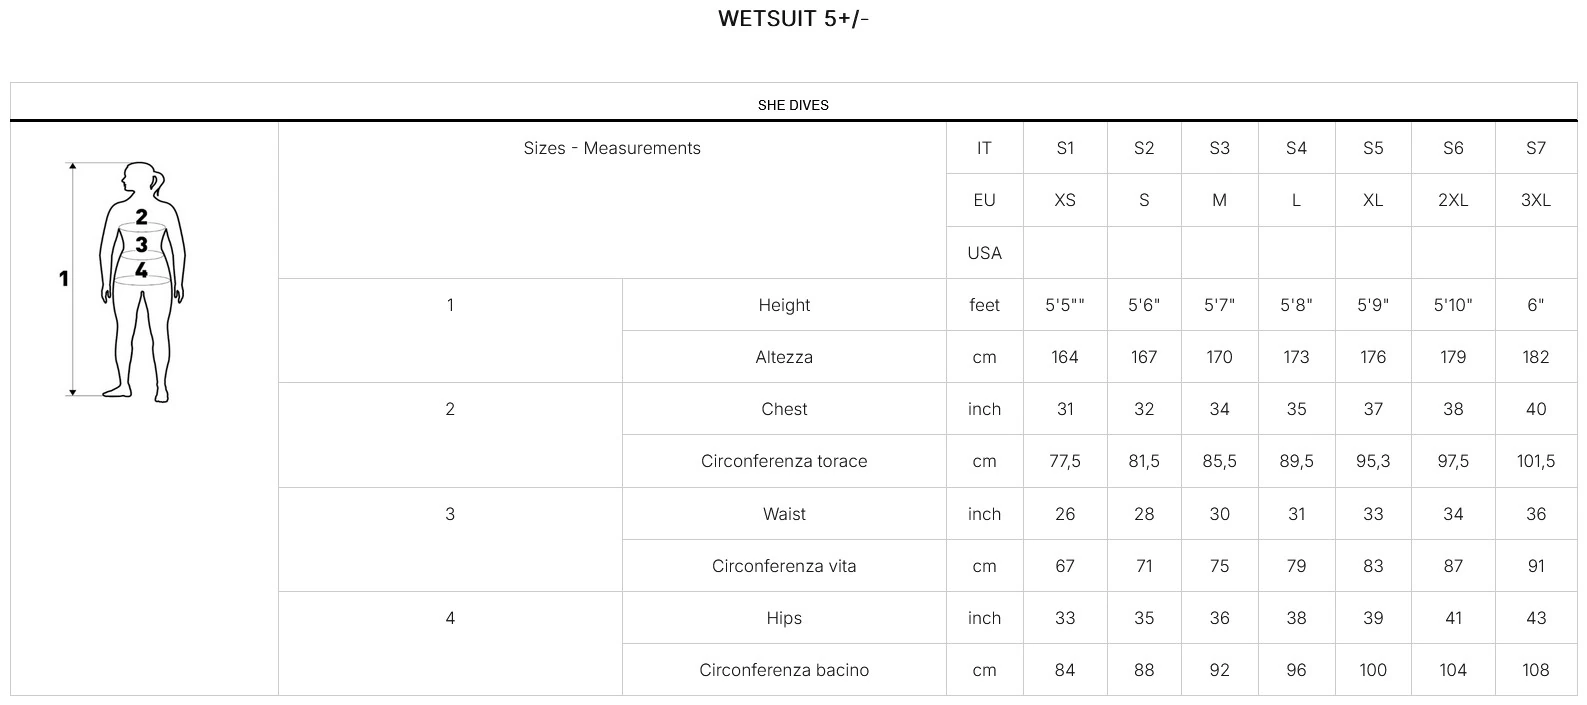
Task: Click the 95,3 chest circumference value
Action: [x=1373, y=461]
